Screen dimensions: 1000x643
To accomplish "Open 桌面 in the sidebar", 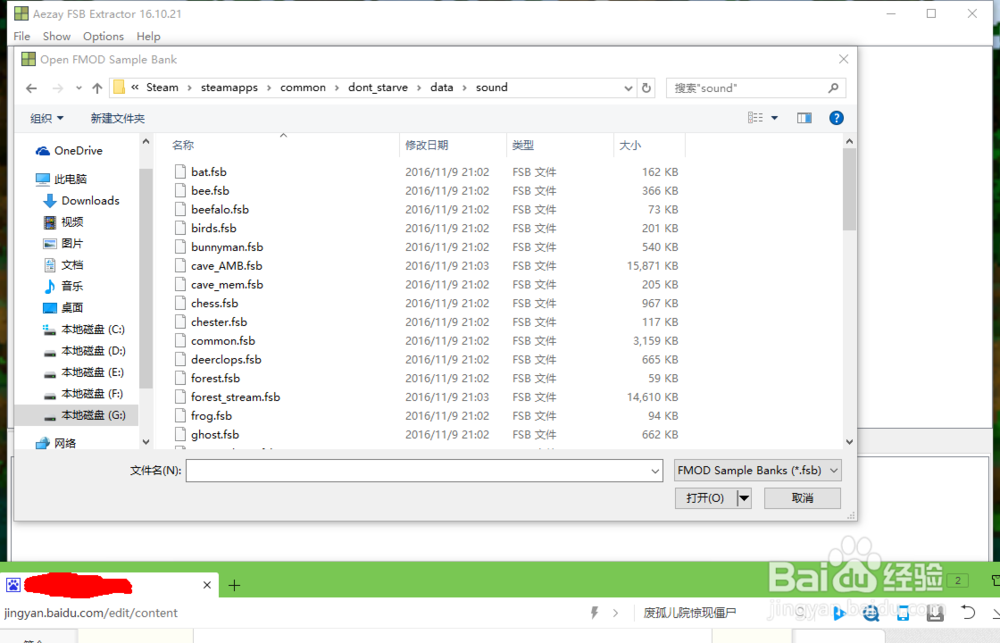I will click(x=63, y=308).
